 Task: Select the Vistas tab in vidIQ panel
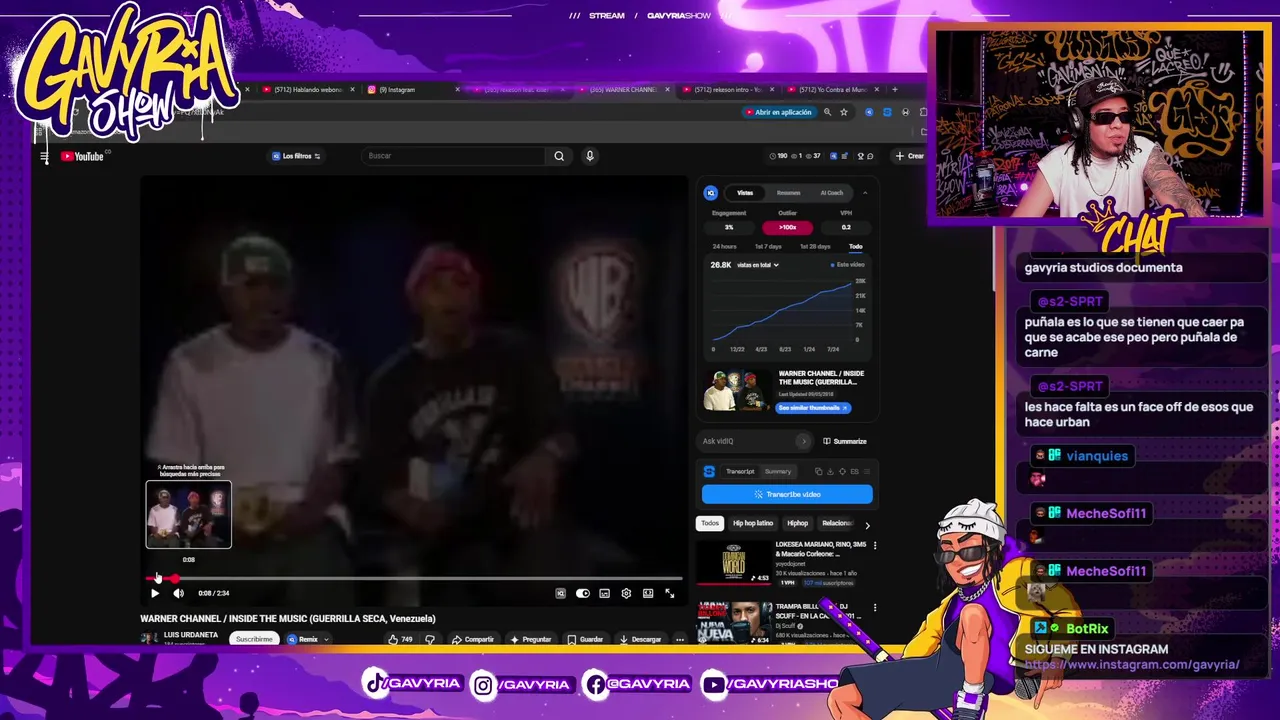(x=745, y=193)
